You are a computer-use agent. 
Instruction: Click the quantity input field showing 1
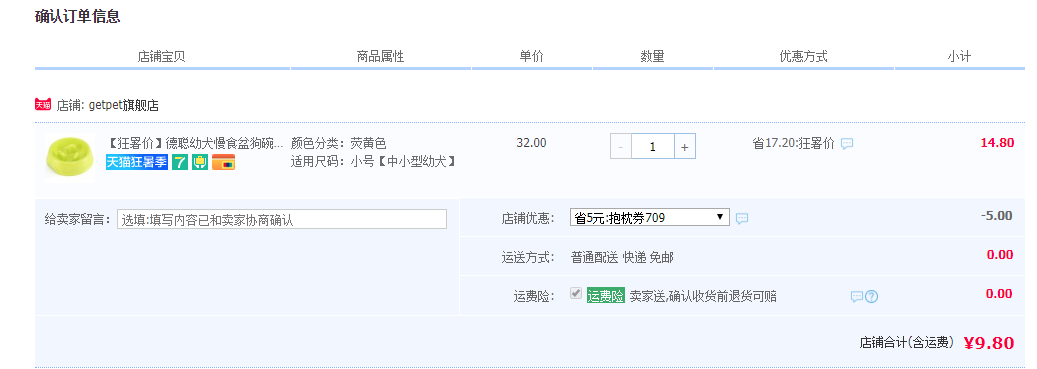(653, 146)
